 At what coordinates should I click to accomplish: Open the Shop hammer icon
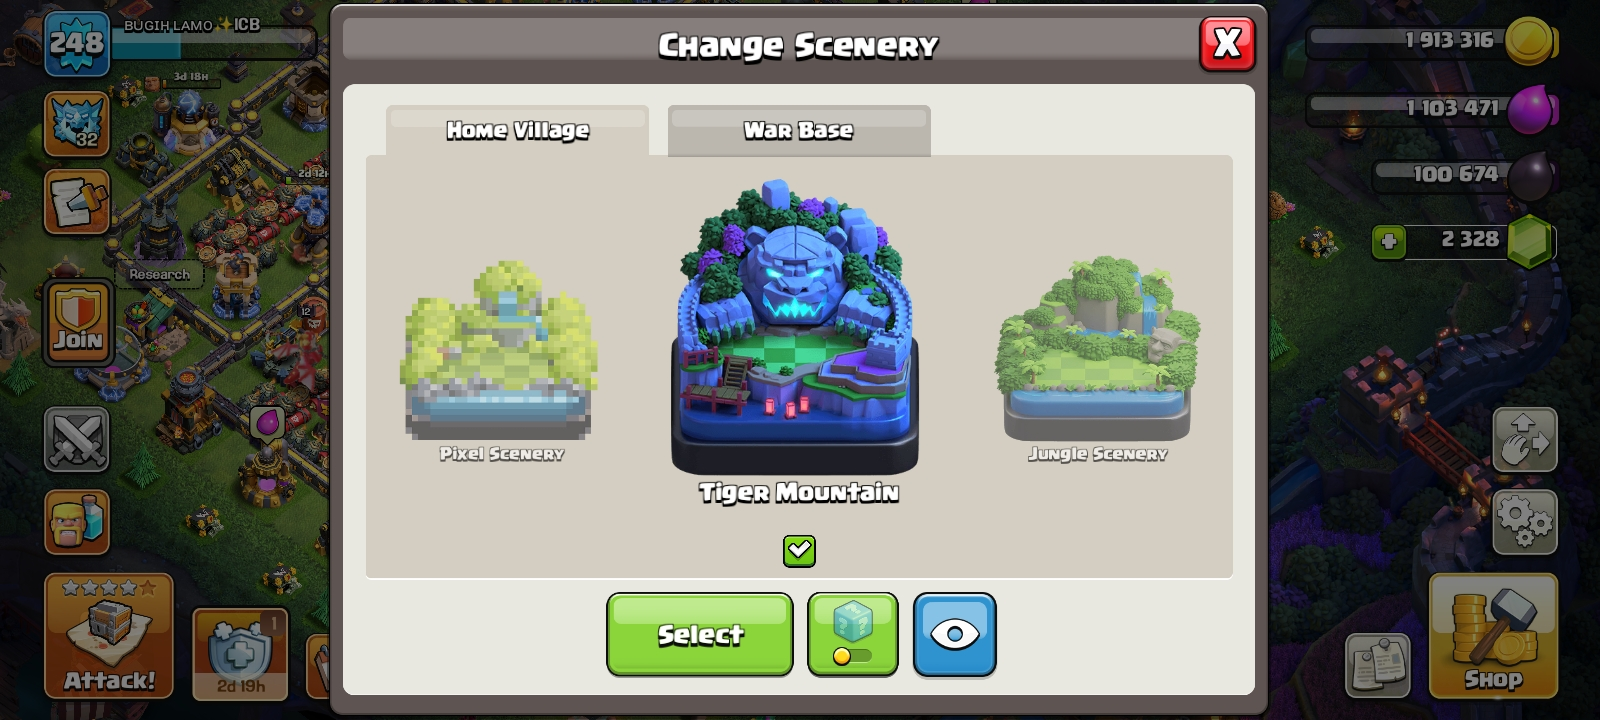click(x=1493, y=635)
